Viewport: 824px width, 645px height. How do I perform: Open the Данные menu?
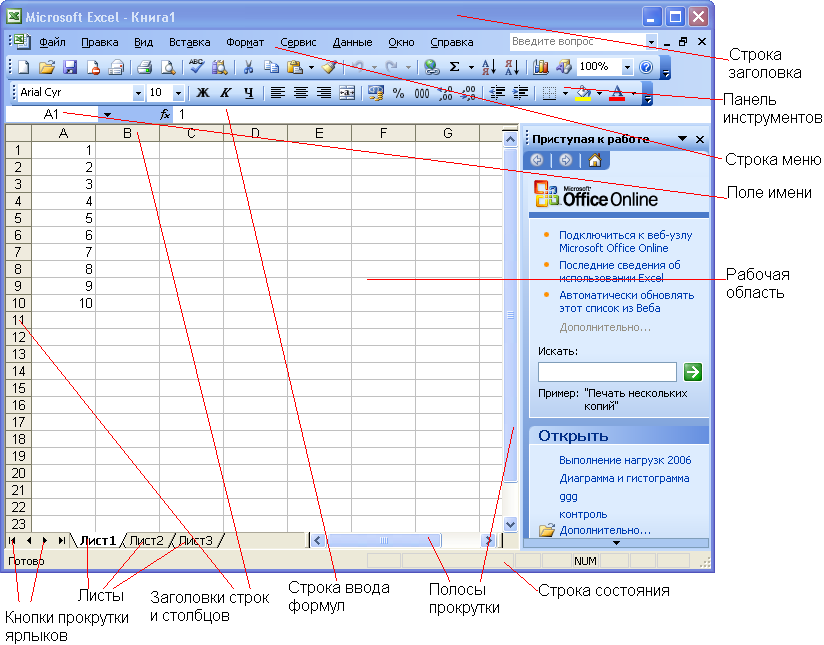coord(352,42)
